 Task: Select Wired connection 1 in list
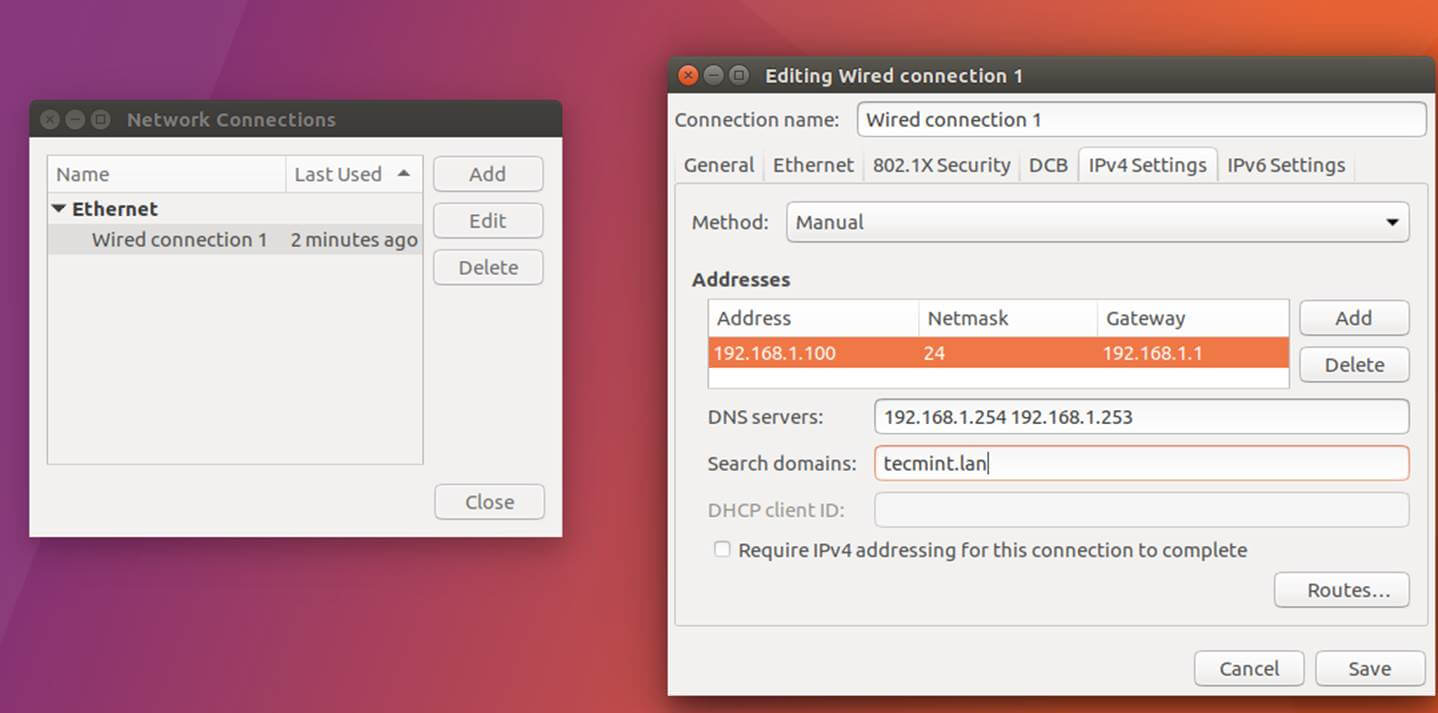[180, 240]
